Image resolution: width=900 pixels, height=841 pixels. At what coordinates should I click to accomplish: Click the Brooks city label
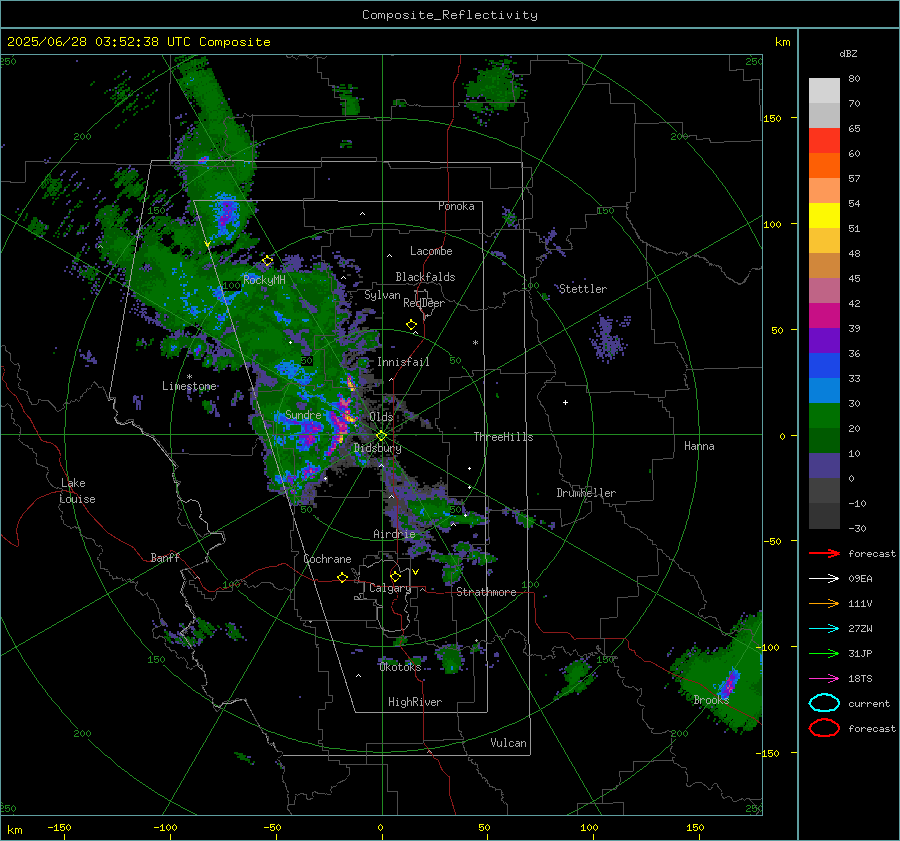click(x=711, y=700)
